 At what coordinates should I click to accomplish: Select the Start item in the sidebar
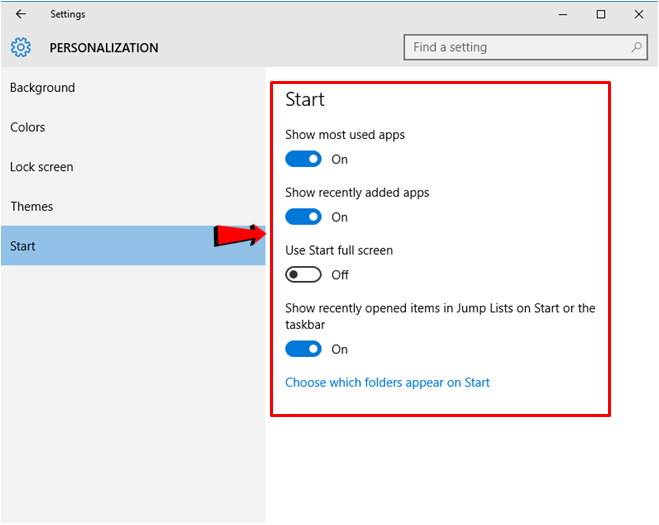[x=23, y=246]
